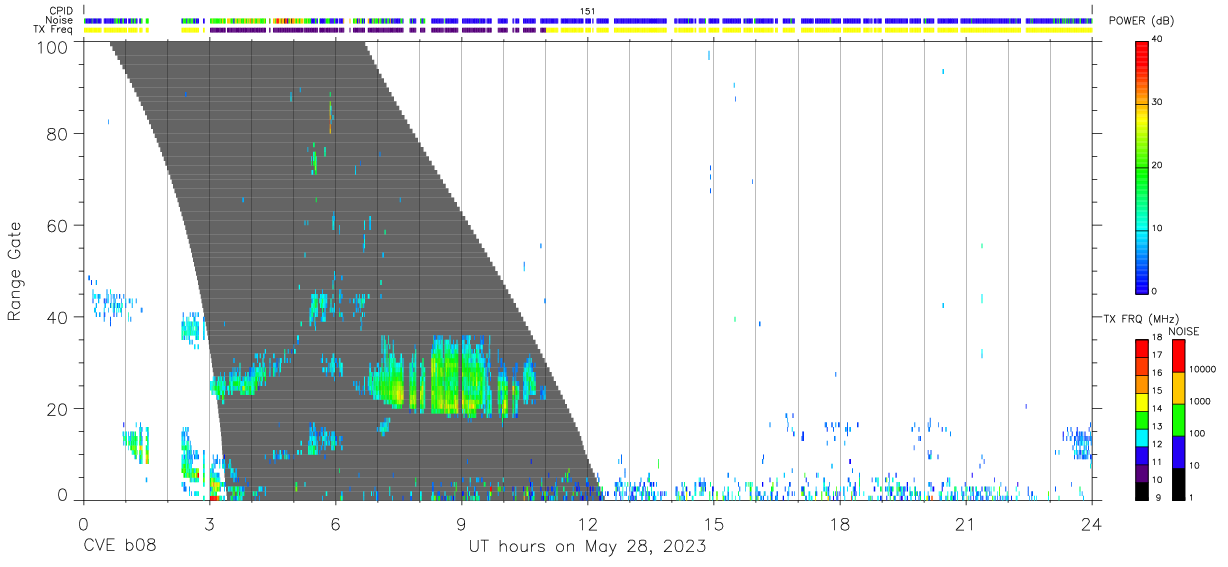This screenshot has height=567, width=1228.
Task: Click the CPID label at top left
Action: click(x=59, y=11)
